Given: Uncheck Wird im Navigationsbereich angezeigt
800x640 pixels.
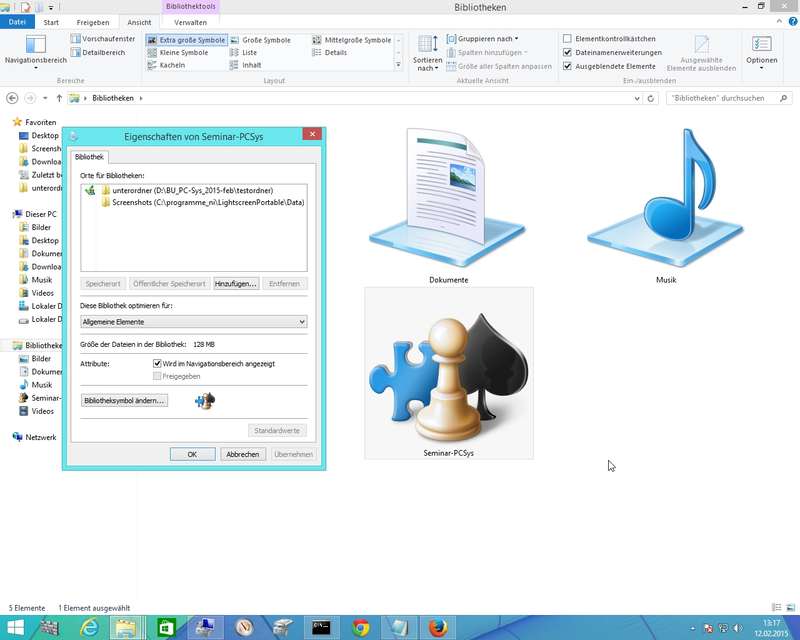Looking at the screenshot, I should pos(157,364).
